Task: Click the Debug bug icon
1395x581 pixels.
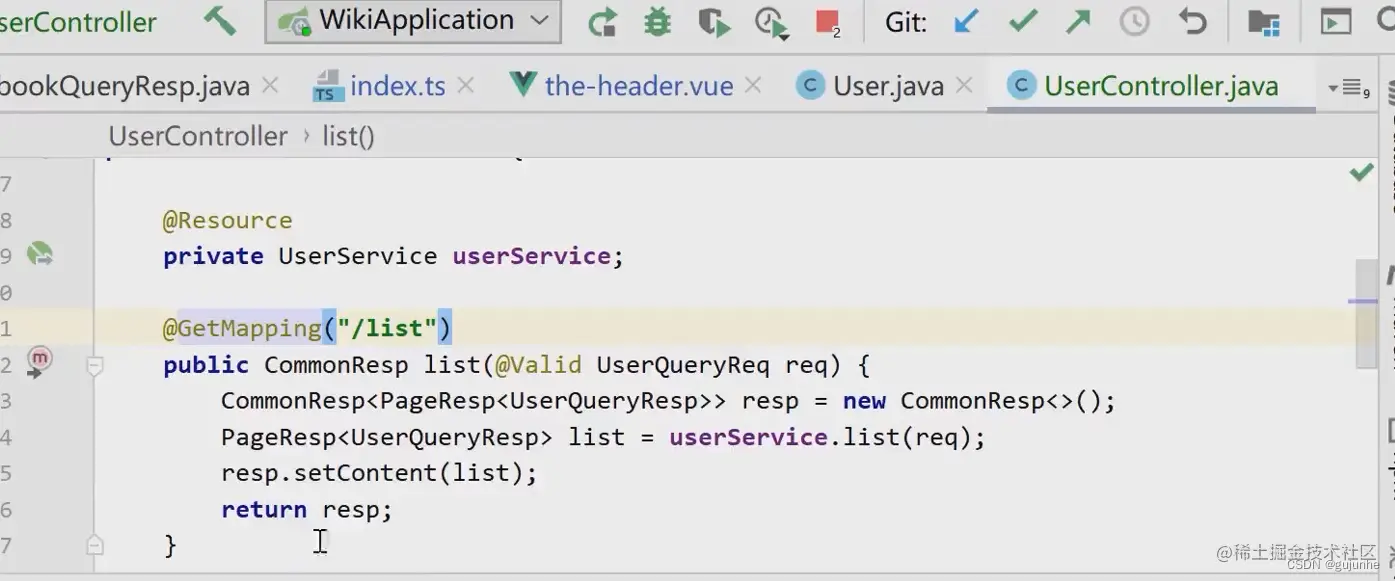Action: (657, 22)
